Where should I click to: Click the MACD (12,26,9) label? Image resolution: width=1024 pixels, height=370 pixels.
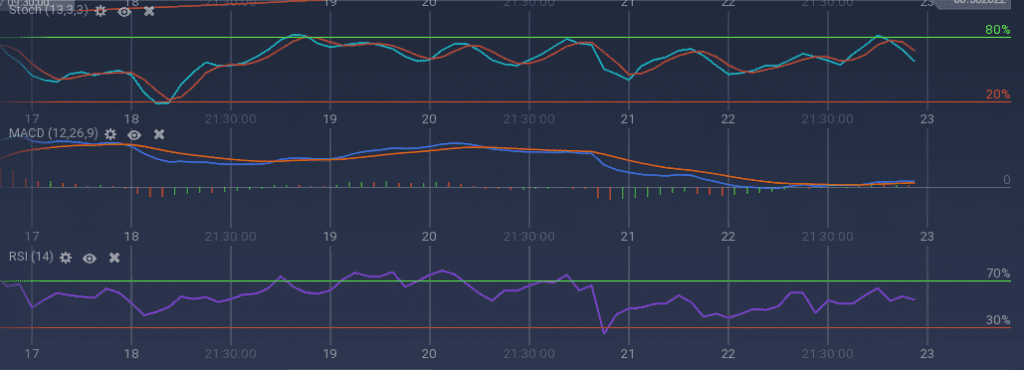[x=54, y=134]
